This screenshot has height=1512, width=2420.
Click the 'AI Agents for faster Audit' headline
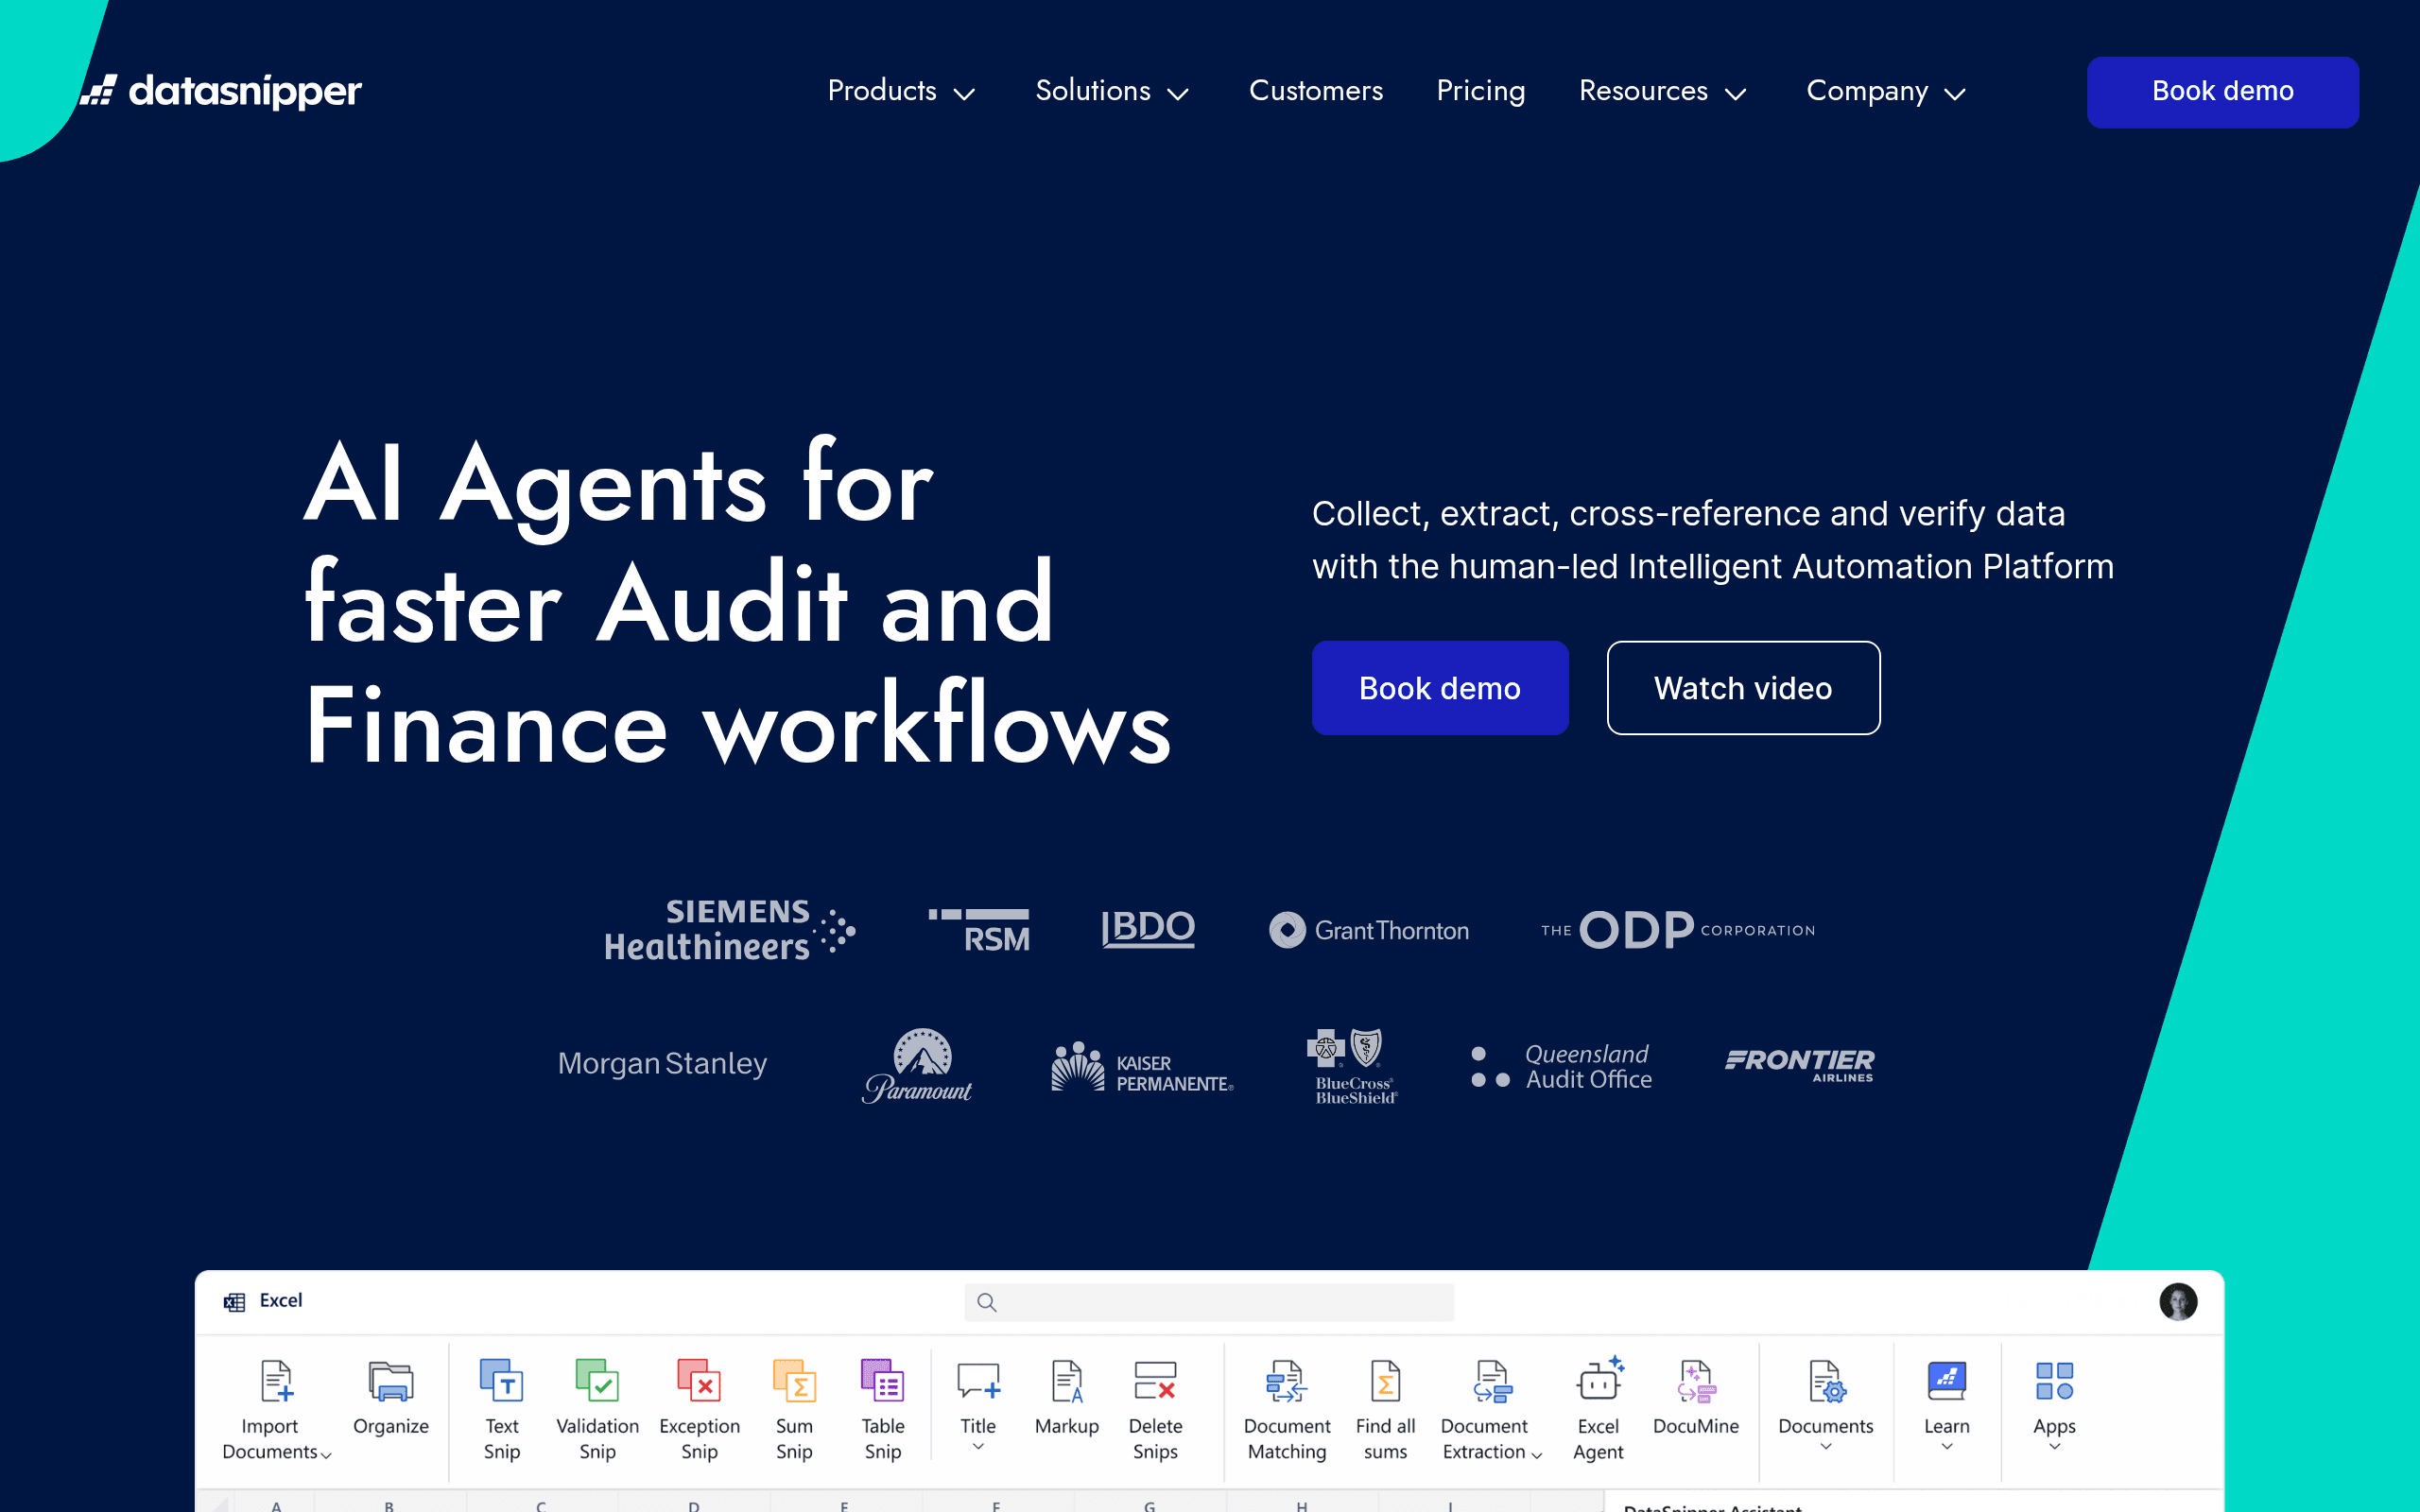pyautogui.click(x=737, y=604)
